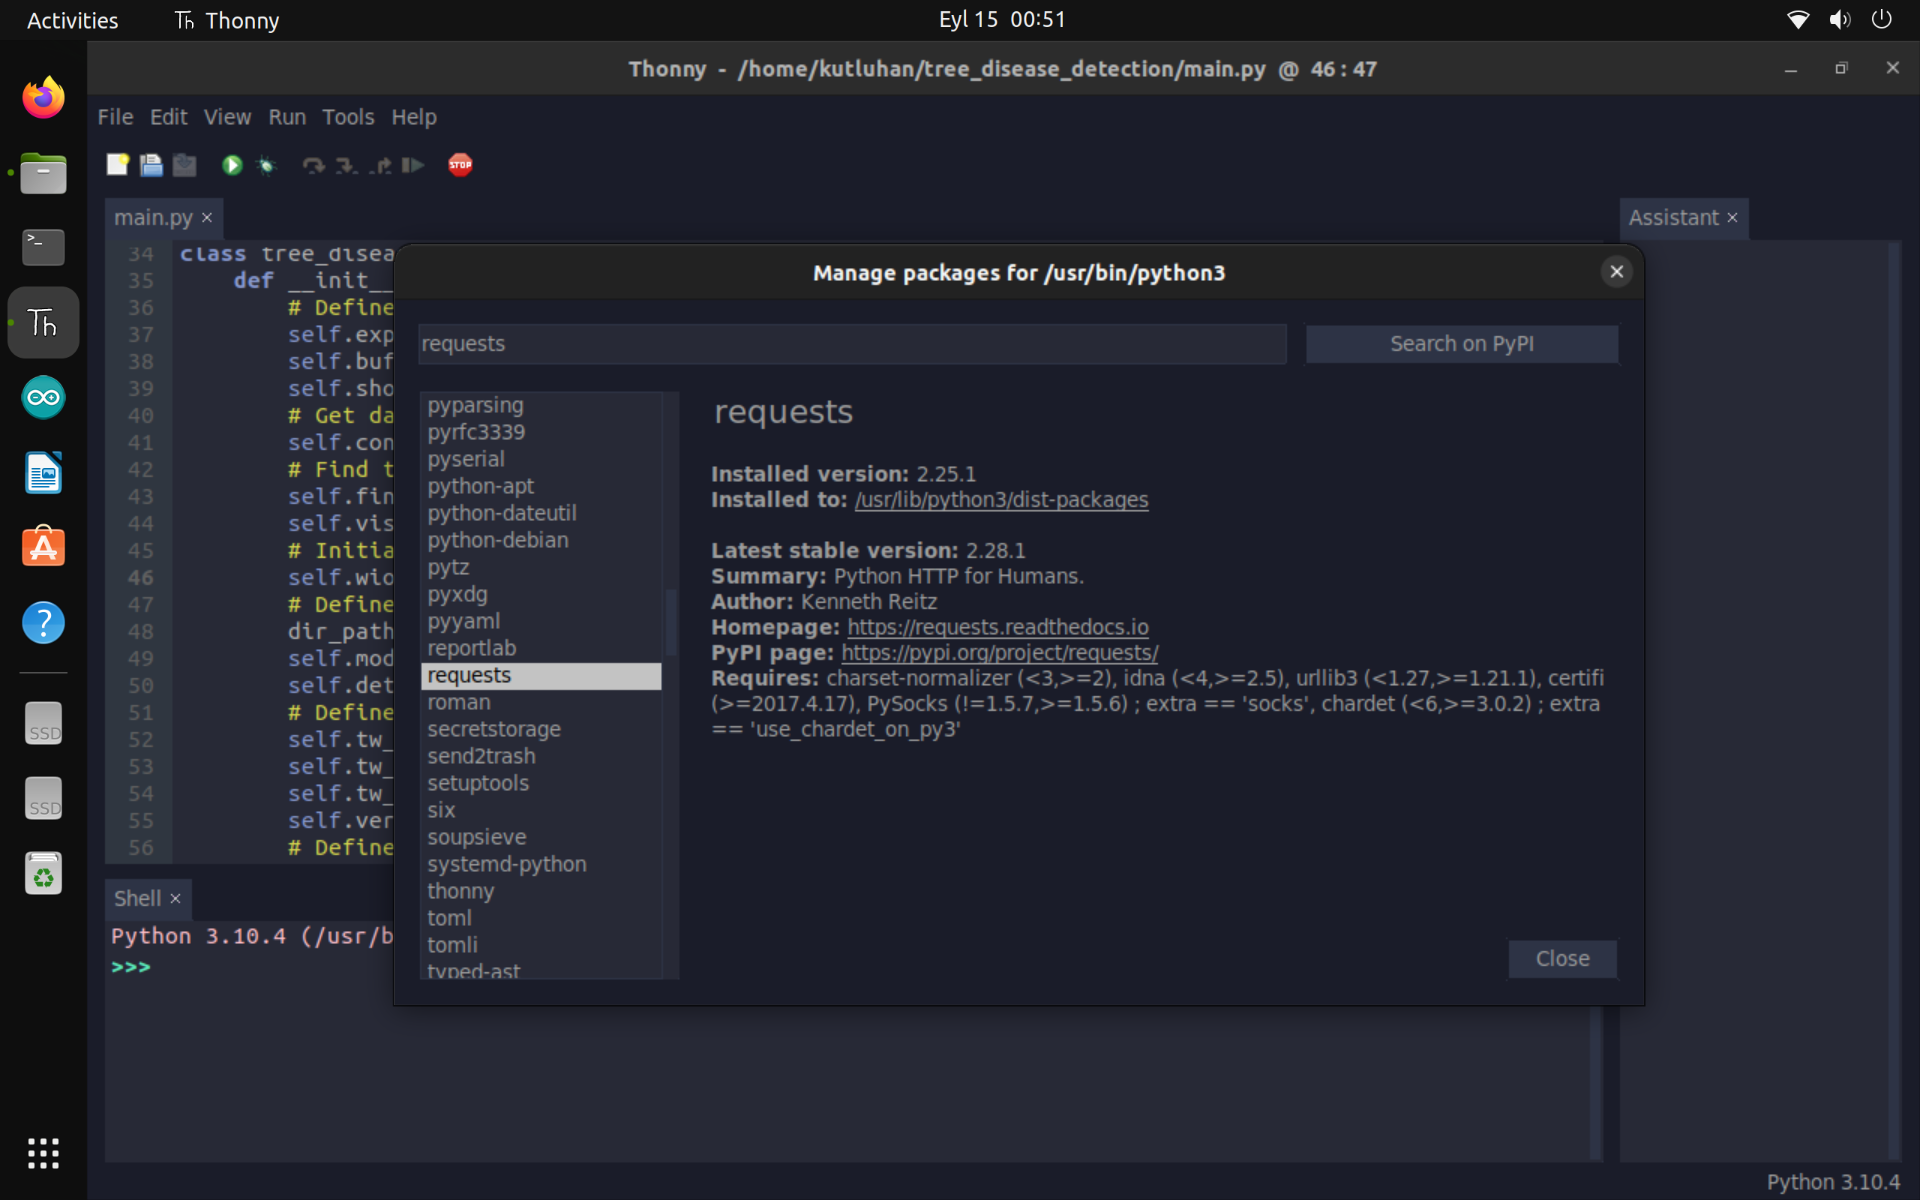Open the Run menu

coord(286,117)
